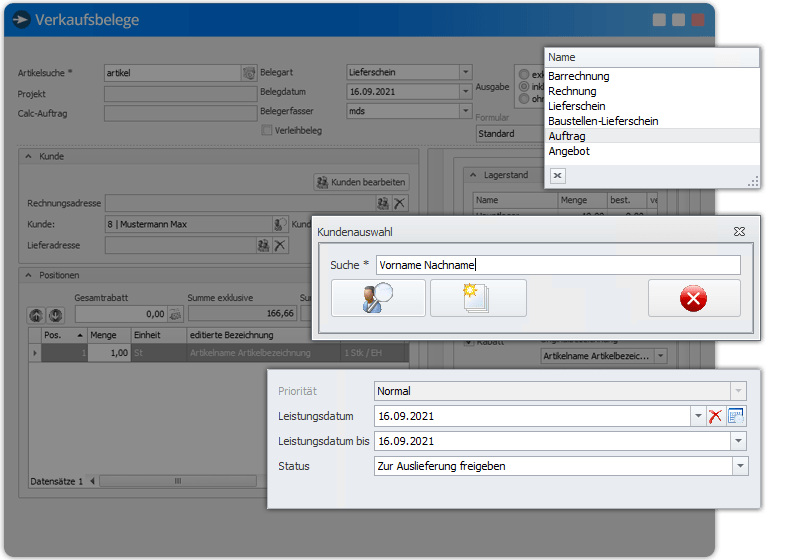The image size is (800, 560).
Task: Sort by the Pos. column header
Action: click(x=64, y=335)
